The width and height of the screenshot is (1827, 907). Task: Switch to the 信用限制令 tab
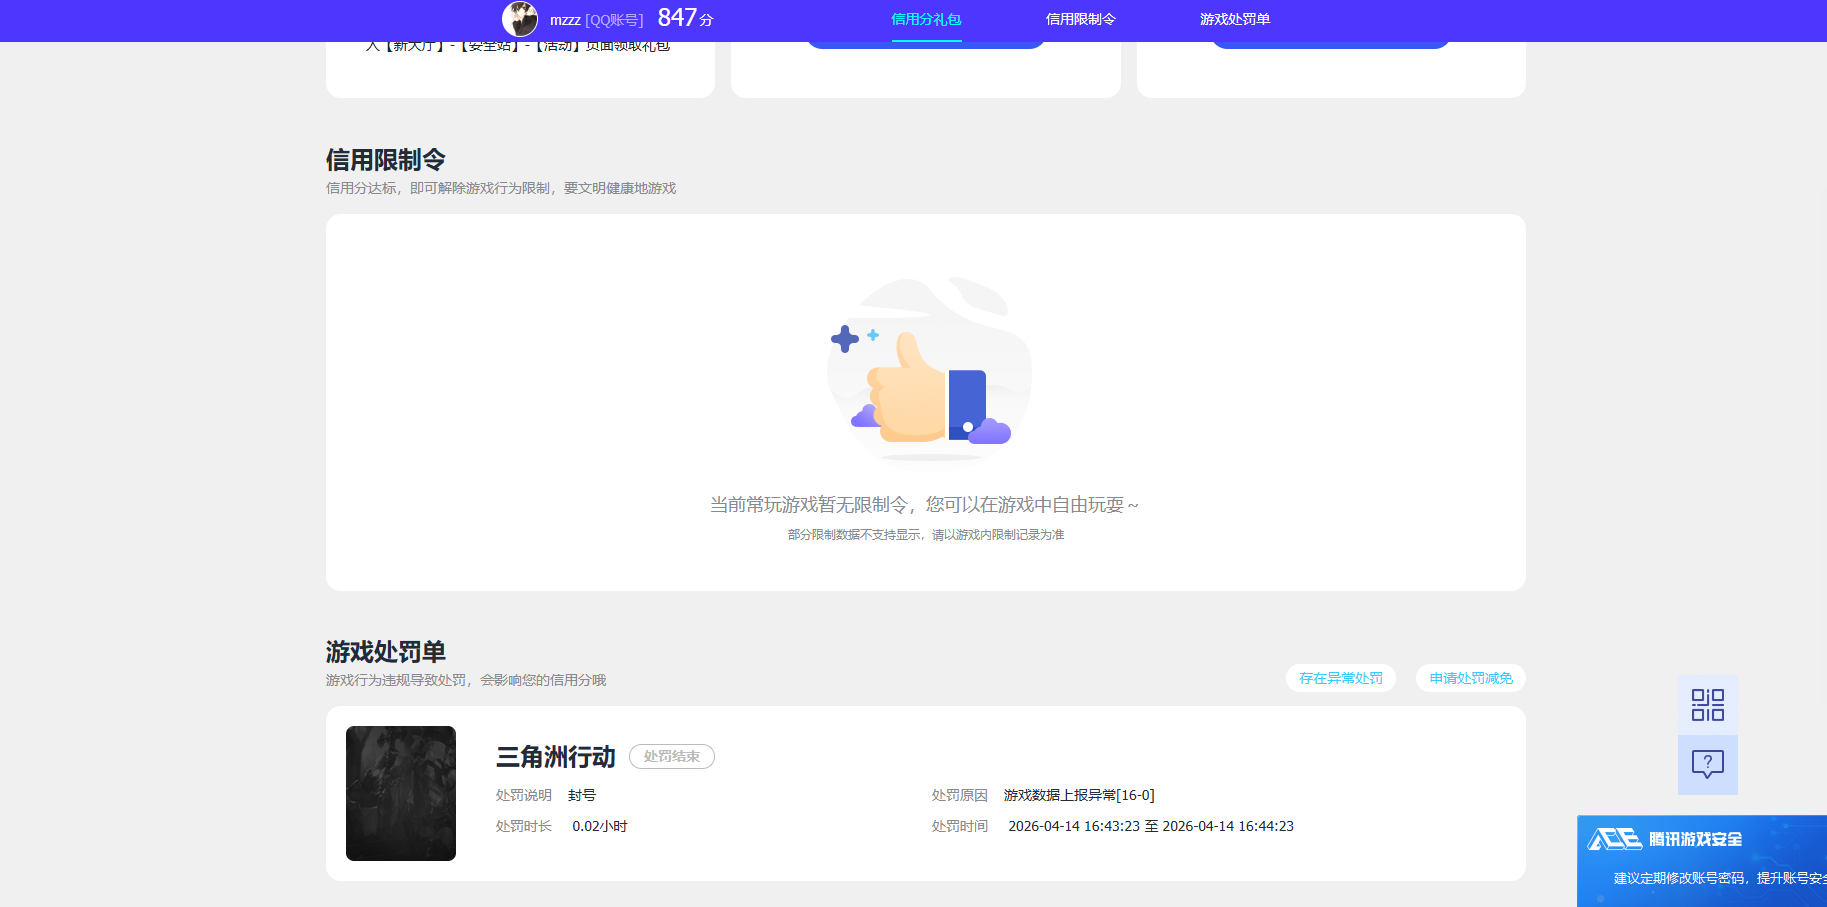point(1080,19)
